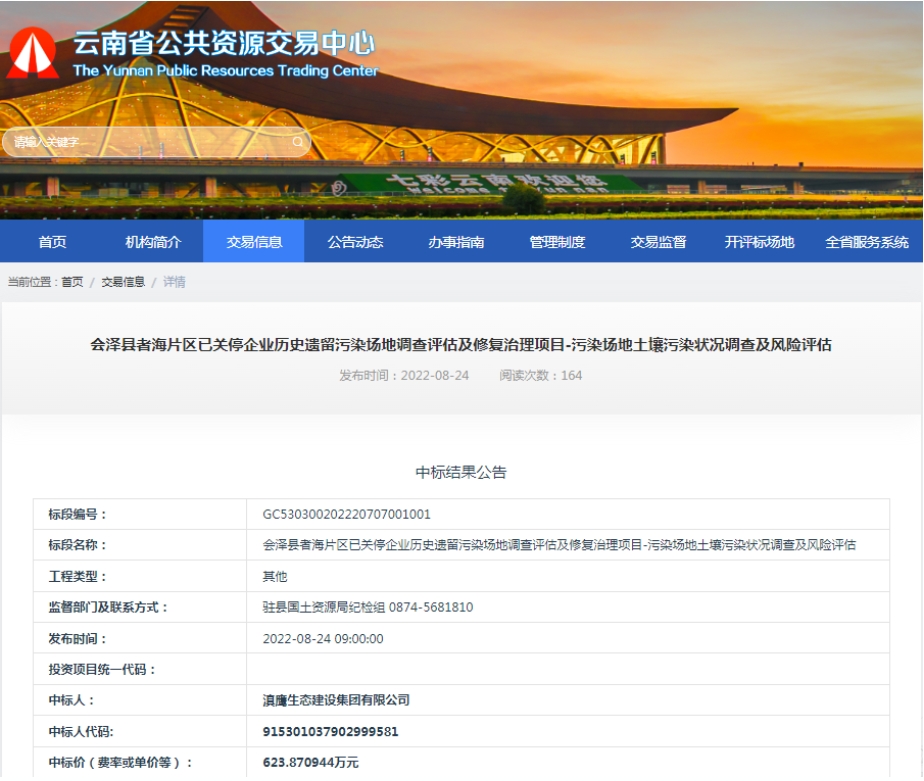Open the 交易监督 section
924x781 pixels.
[x=658, y=241]
